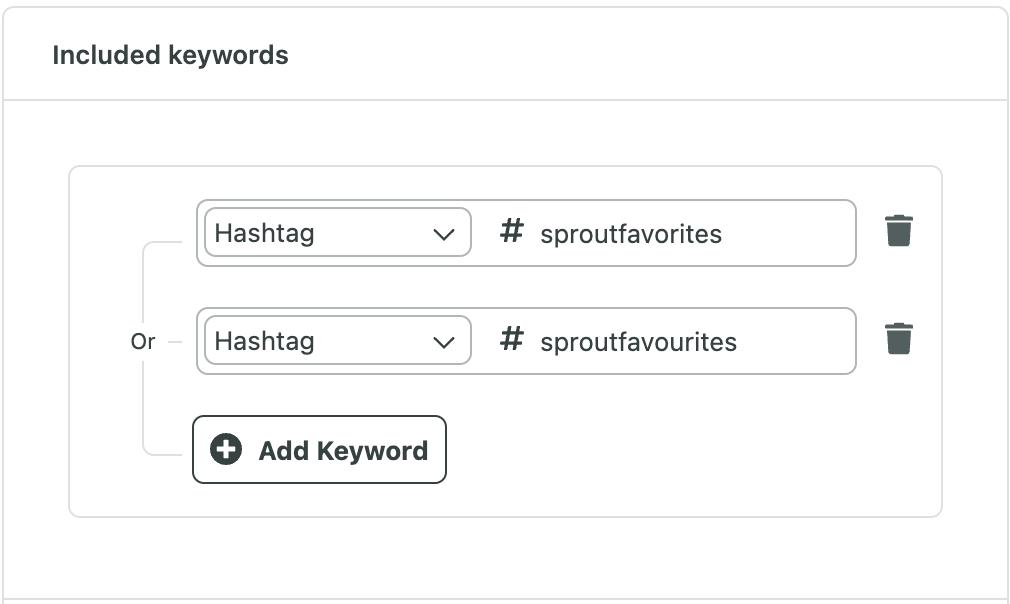Click the chevron arrow in sproutfavorites type selector
Viewport: 1010px width, 604px height.
pos(444,234)
